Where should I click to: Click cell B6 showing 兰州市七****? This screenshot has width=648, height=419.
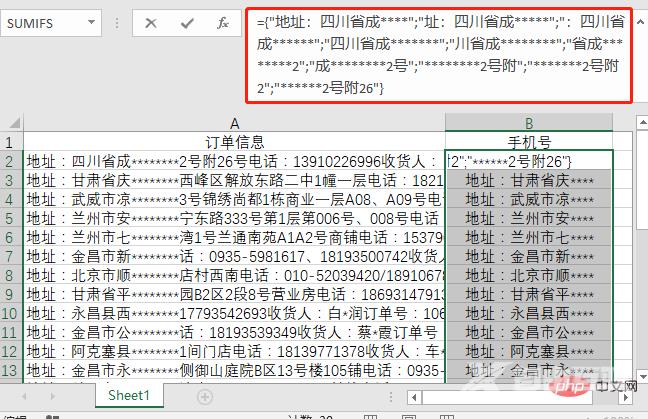point(529,237)
